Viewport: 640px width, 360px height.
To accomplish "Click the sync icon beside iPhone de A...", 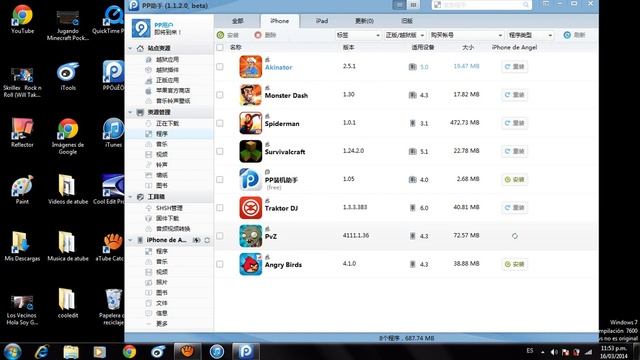I will (x=207, y=240).
